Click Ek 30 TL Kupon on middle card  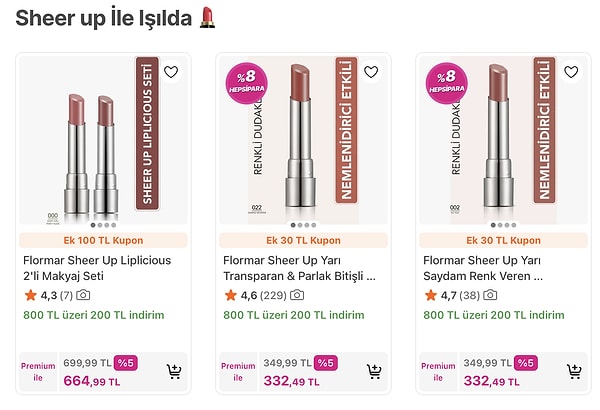click(303, 240)
